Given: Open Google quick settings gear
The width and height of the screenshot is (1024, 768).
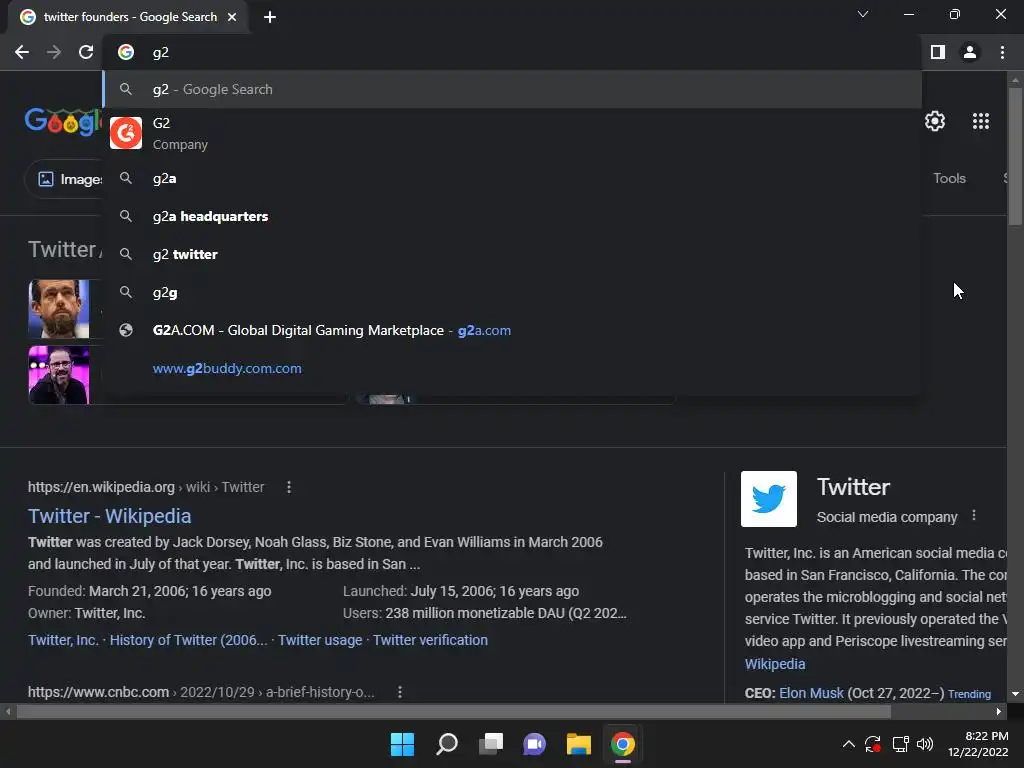Looking at the screenshot, I should point(935,121).
